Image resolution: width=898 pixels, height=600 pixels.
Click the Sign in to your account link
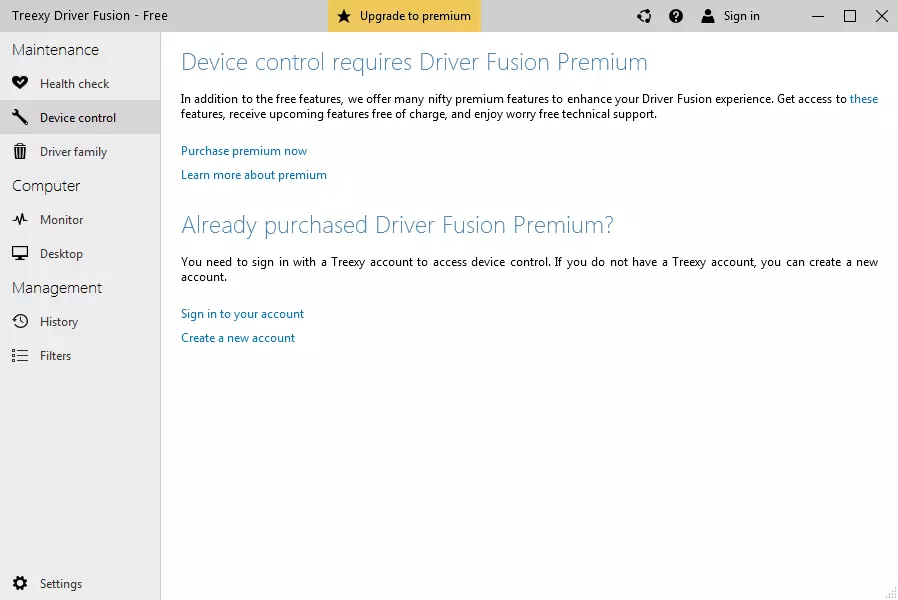coord(242,314)
